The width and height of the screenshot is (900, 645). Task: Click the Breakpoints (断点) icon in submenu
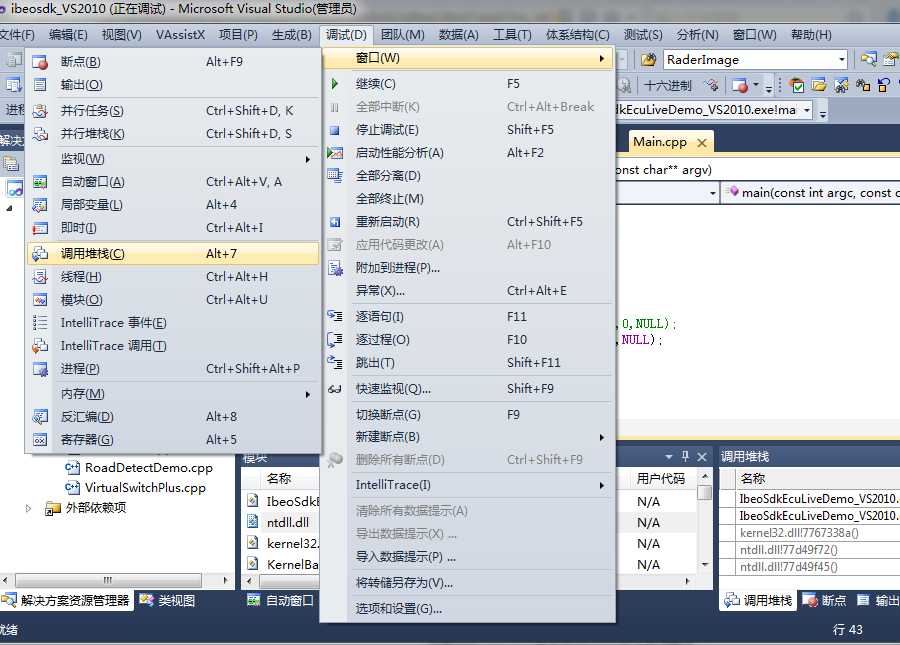click(x=40, y=61)
